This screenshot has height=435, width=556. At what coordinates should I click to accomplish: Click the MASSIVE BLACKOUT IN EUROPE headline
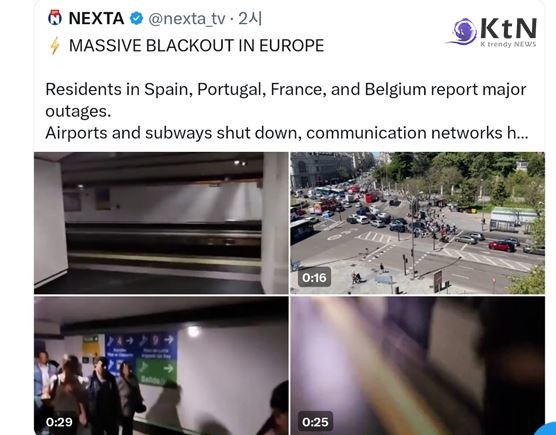pyautogui.click(x=196, y=46)
